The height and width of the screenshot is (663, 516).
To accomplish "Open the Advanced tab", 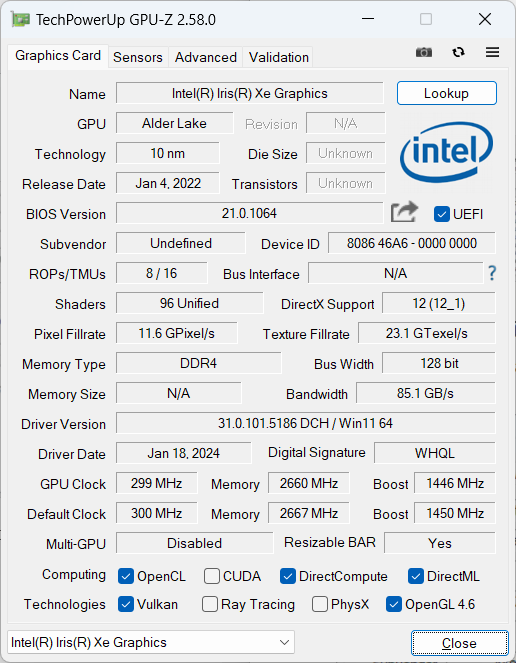I will (206, 57).
